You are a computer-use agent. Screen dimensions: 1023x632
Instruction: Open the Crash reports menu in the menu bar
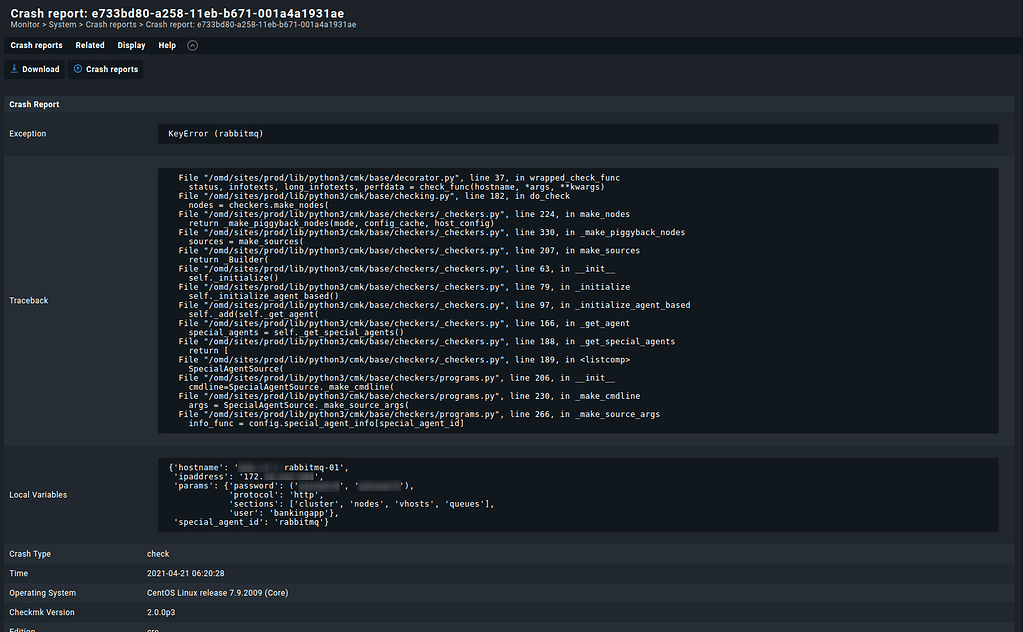coord(36,45)
